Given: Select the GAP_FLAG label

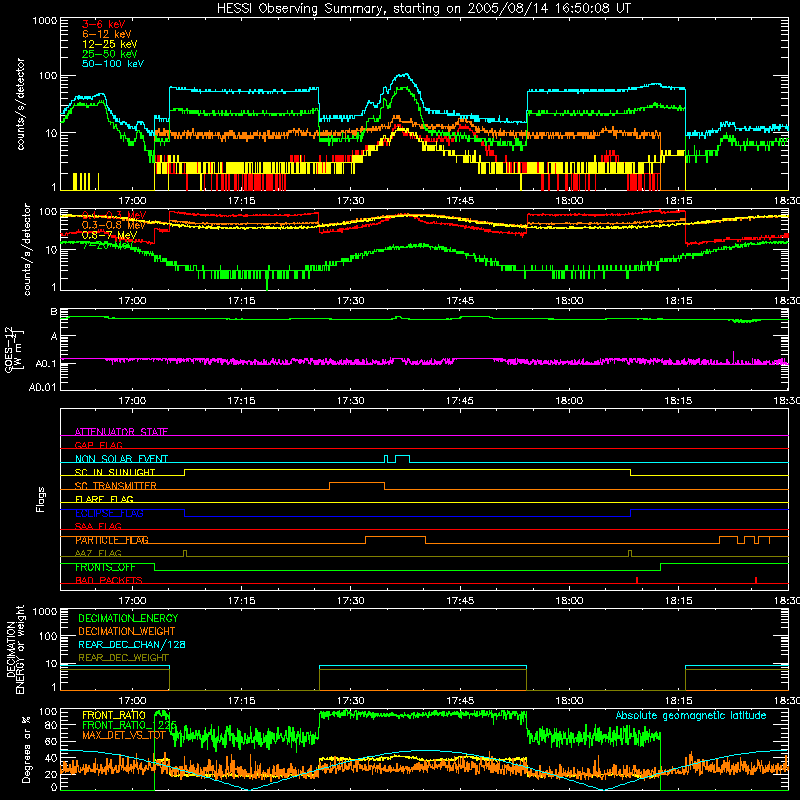Looking at the screenshot, I should [98, 445].
